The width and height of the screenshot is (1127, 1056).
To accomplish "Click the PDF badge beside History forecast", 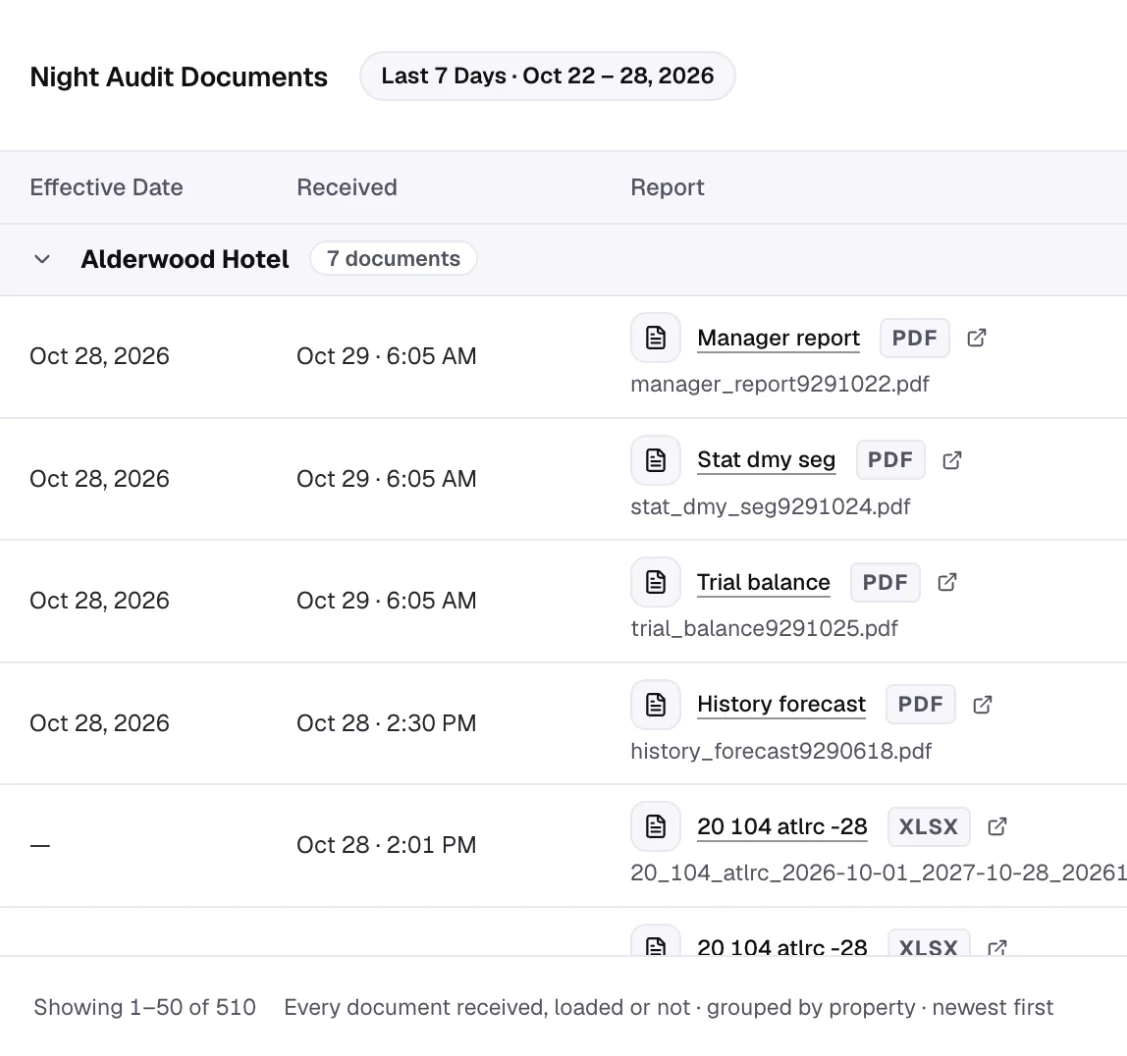I will 920,704.
